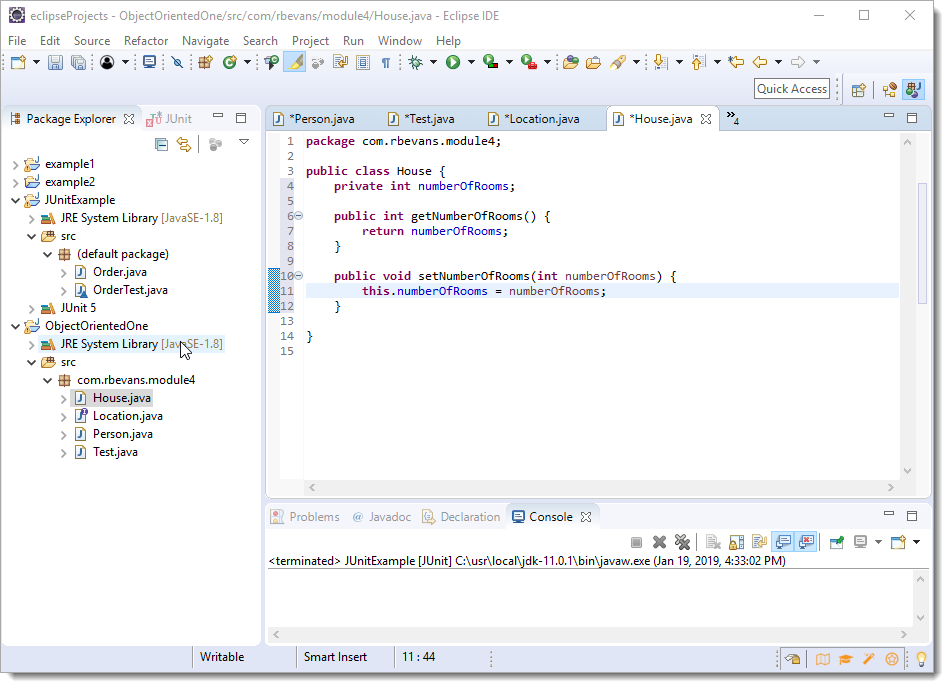Toggle Scroll Lock in Console toolbar
This screenshot has width=949, height=688.
tap(737, 542)
